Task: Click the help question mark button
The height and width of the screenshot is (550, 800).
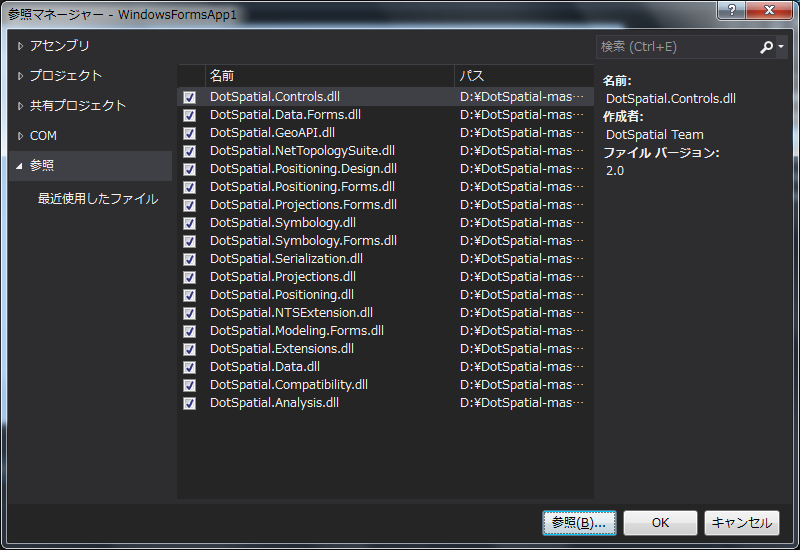Action: [x=732, y=10]
